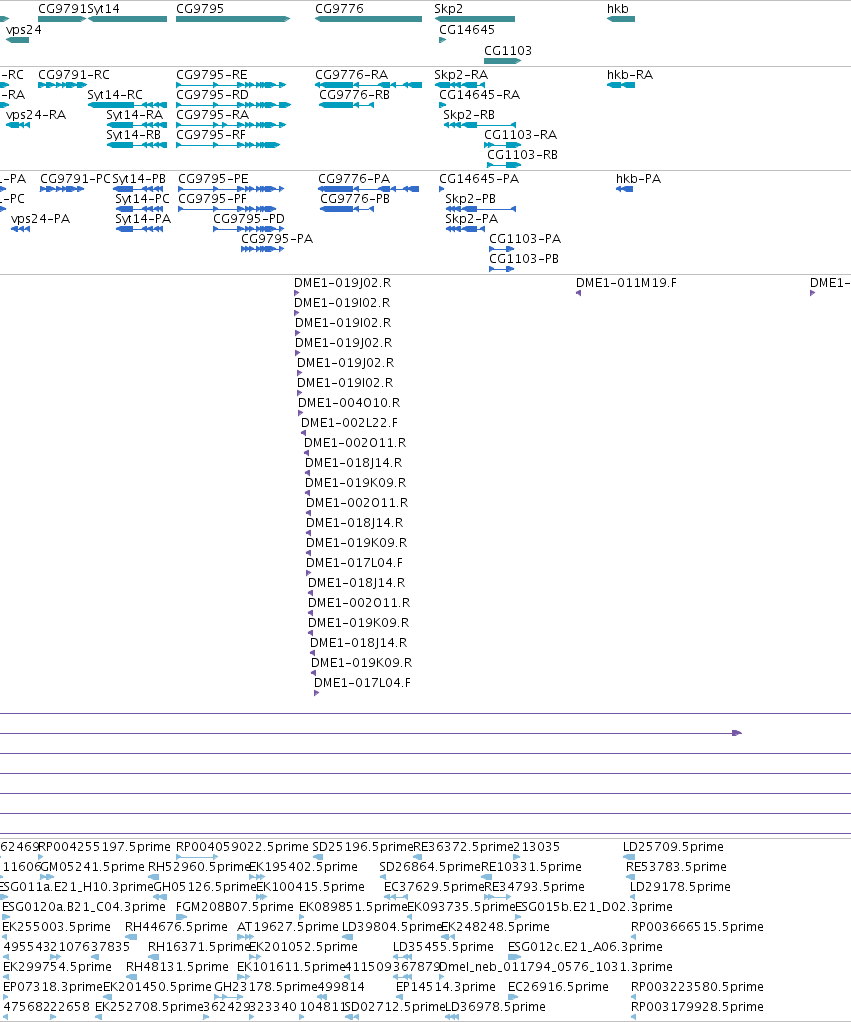This screenshot has height=1022, width=851.
Task: Open protein CG9776-PA
Action: (368, 189)
